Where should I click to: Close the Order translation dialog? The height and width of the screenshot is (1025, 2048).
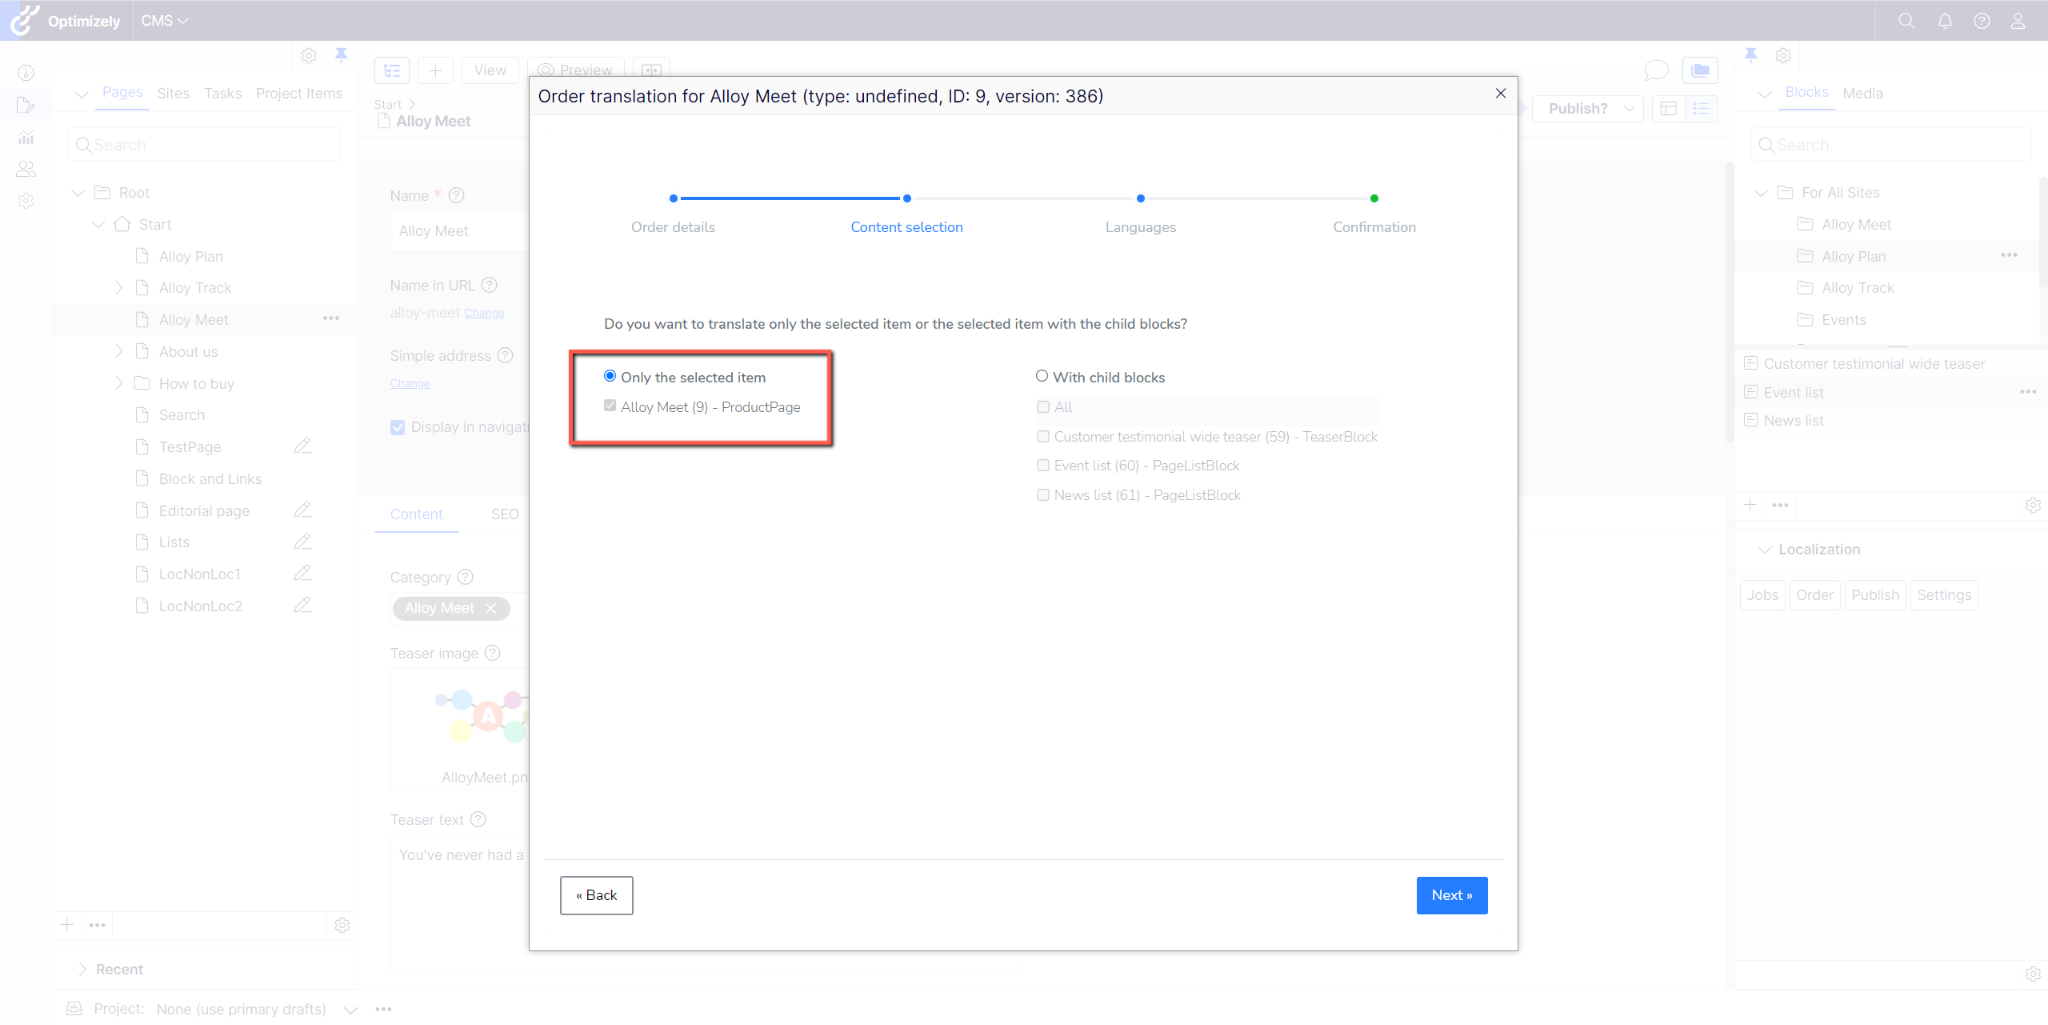[1500, 93]
